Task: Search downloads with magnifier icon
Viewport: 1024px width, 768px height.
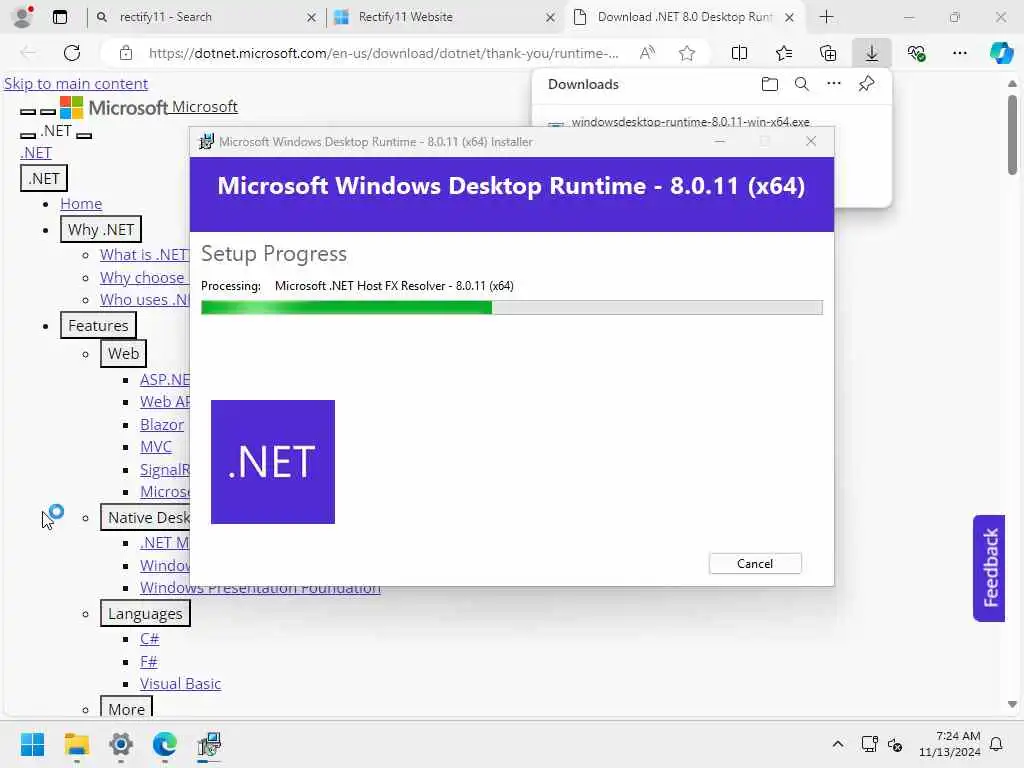Action: click(x=802, y=84)
